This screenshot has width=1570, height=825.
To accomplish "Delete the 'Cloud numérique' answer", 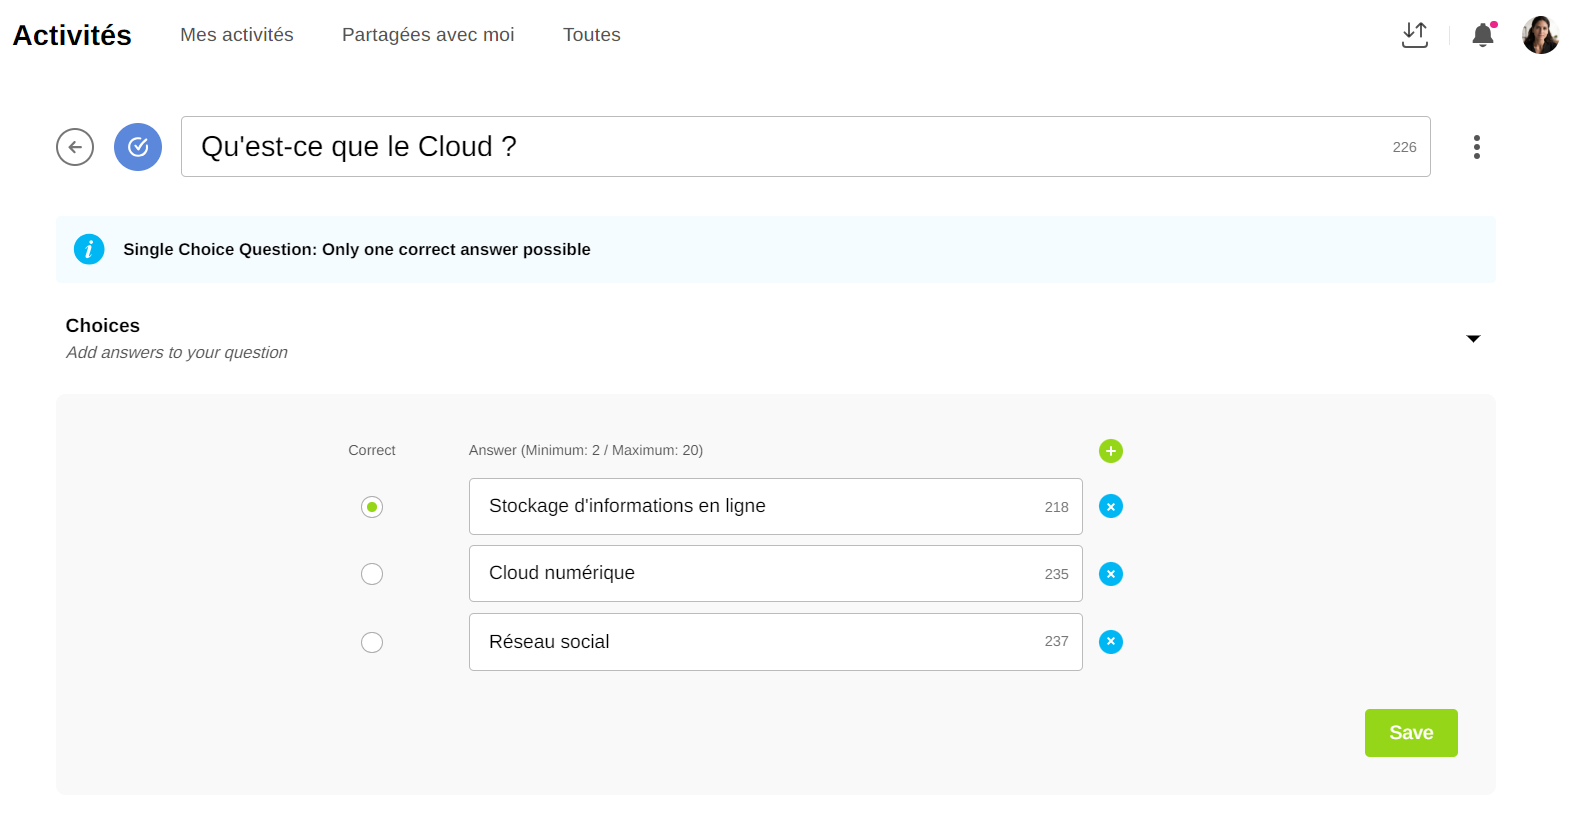I will 1110,574.
